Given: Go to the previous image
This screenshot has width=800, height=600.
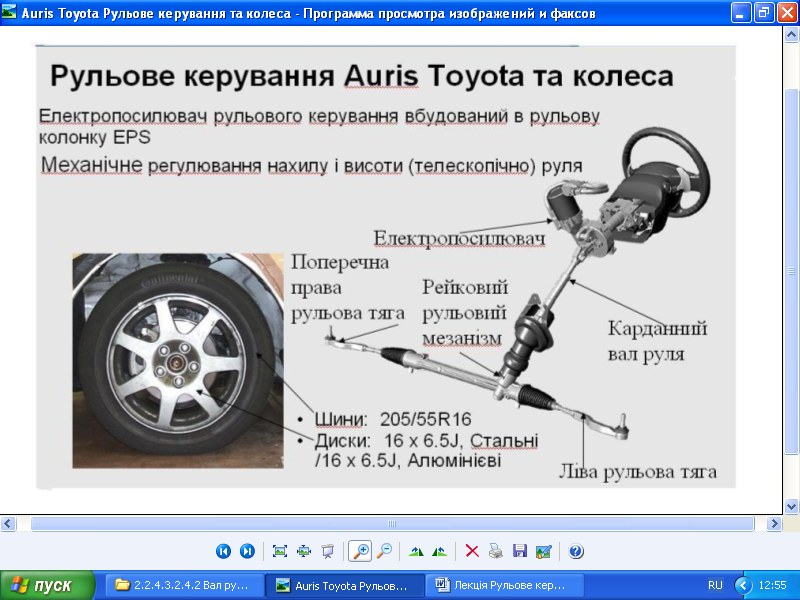Looking at the screenshot, I should pyautogui.click(x=223, y=551).
